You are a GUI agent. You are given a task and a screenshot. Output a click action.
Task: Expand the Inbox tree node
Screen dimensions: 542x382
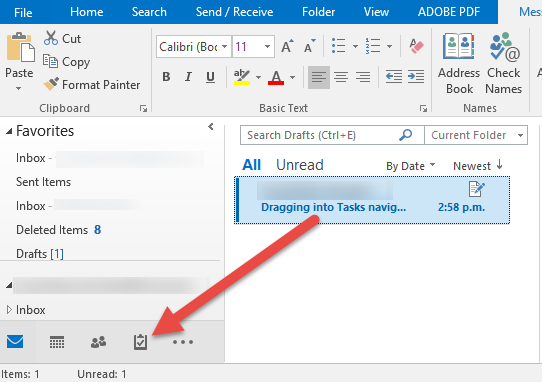(9, 309)
